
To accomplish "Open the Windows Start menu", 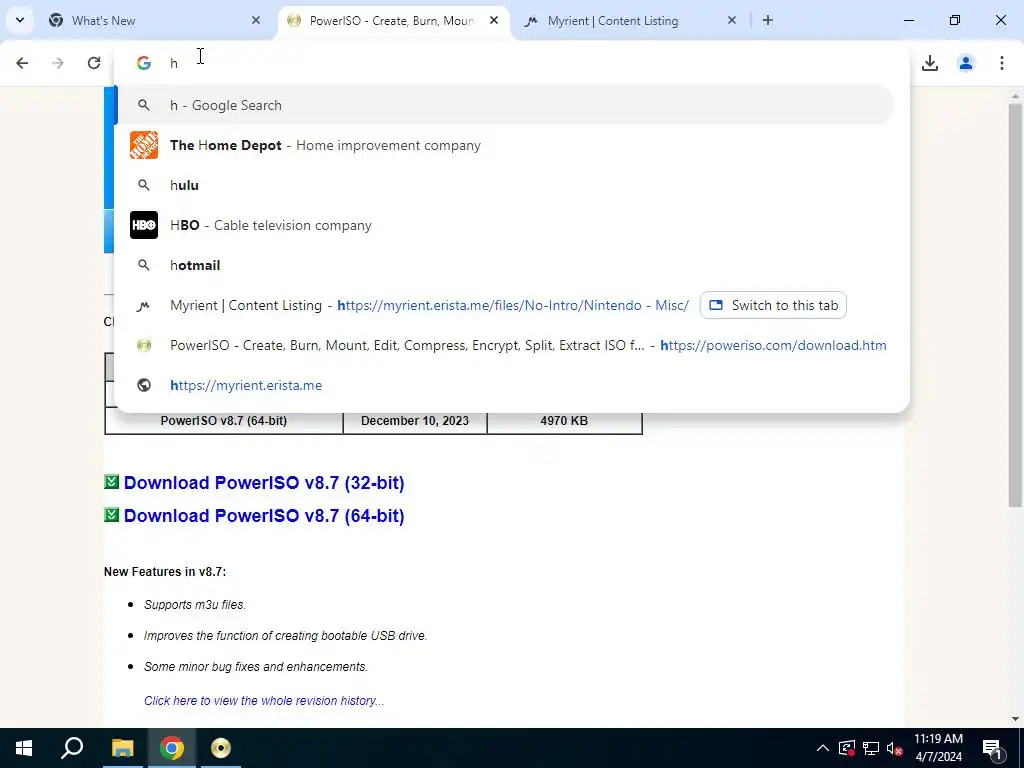I will coord(24,748).
